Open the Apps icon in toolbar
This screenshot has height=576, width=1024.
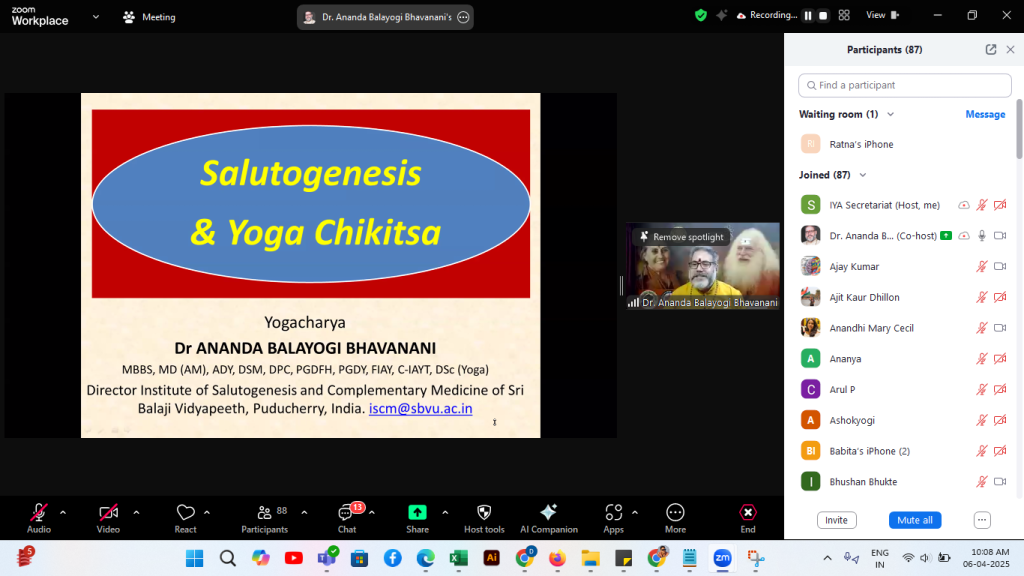pos(613,513)
